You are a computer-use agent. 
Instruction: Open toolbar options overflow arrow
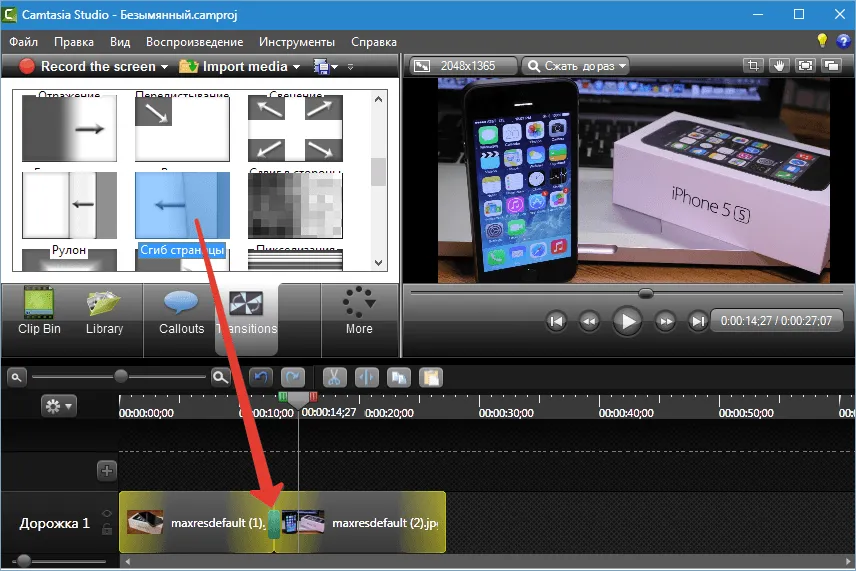[x=350, y=67]
